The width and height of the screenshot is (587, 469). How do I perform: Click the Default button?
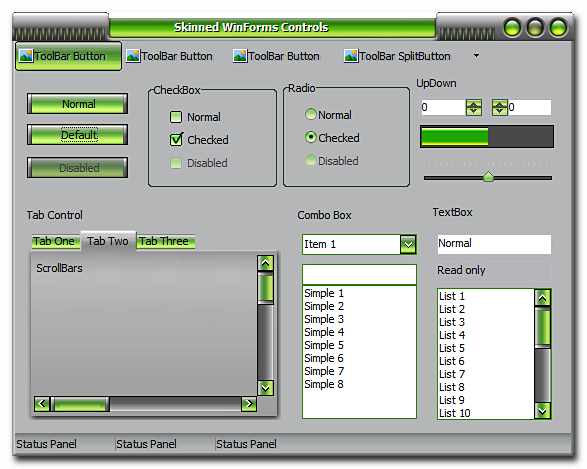(77, 135)
